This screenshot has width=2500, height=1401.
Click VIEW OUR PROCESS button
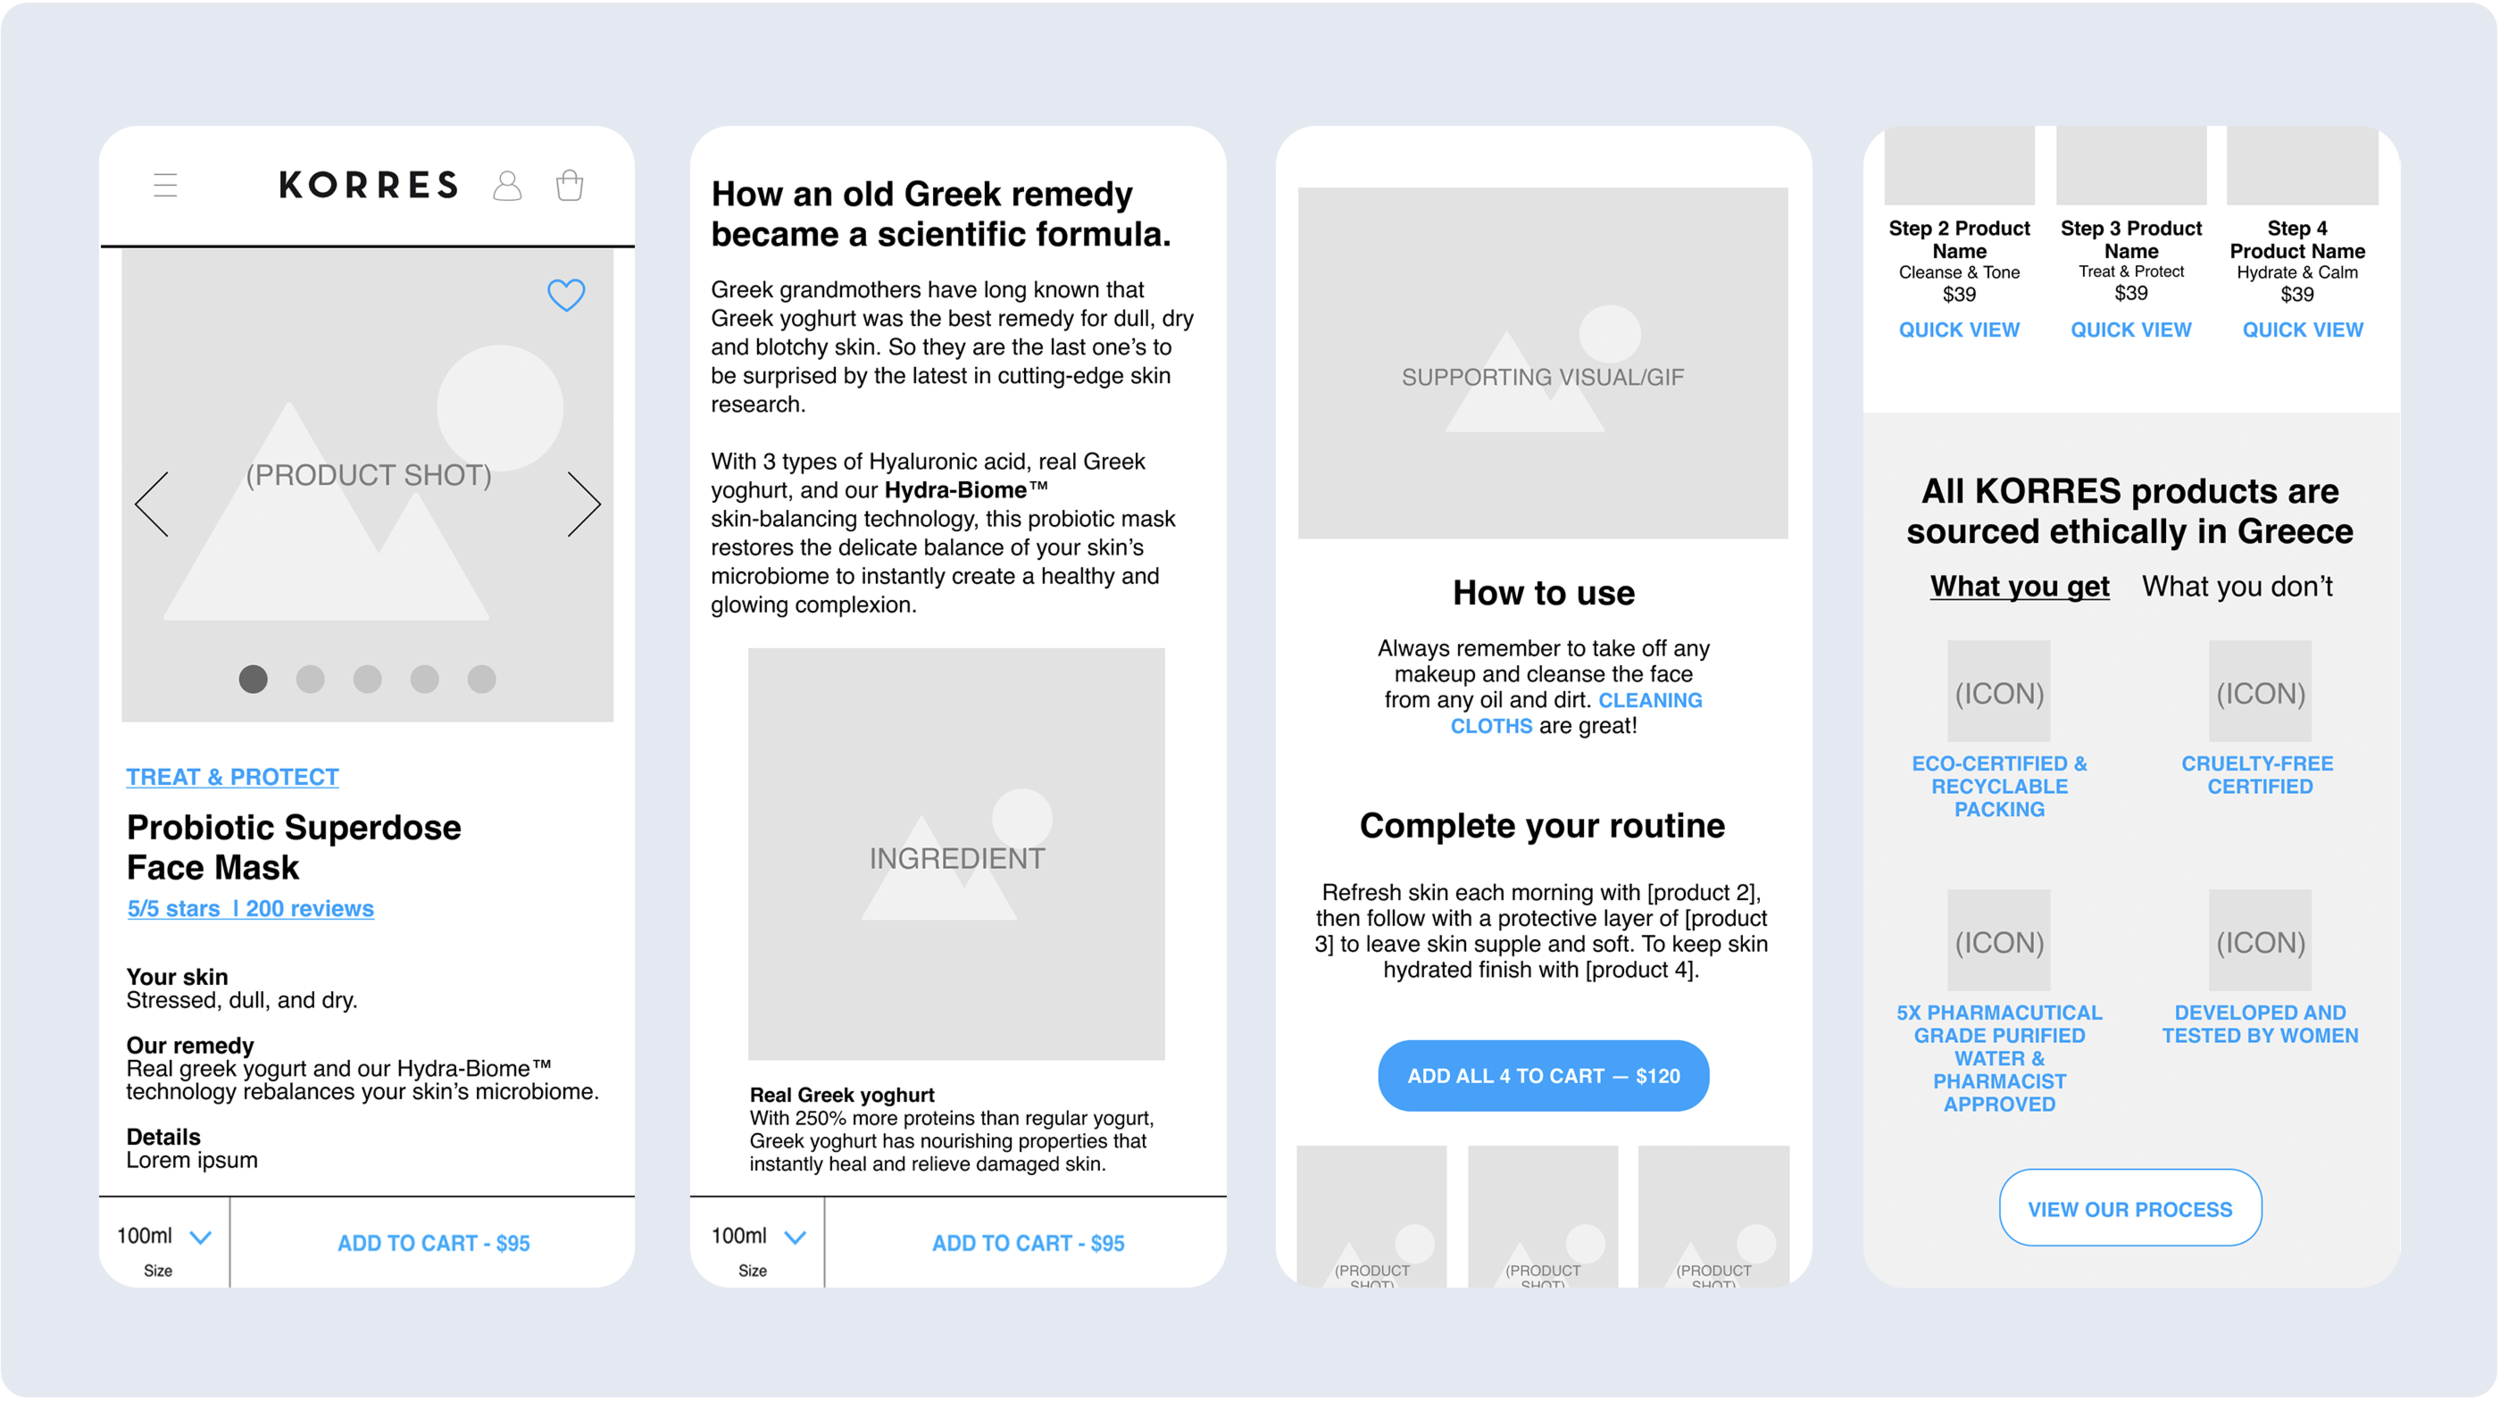[2129, 1209]
